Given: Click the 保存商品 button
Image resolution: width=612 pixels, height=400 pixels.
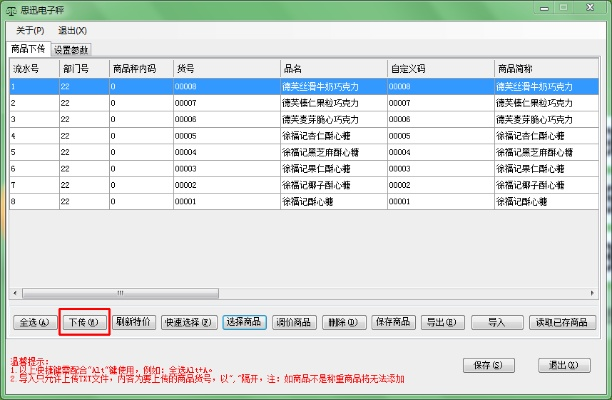Looking at the screenshot, I should [x=393, y=322].
